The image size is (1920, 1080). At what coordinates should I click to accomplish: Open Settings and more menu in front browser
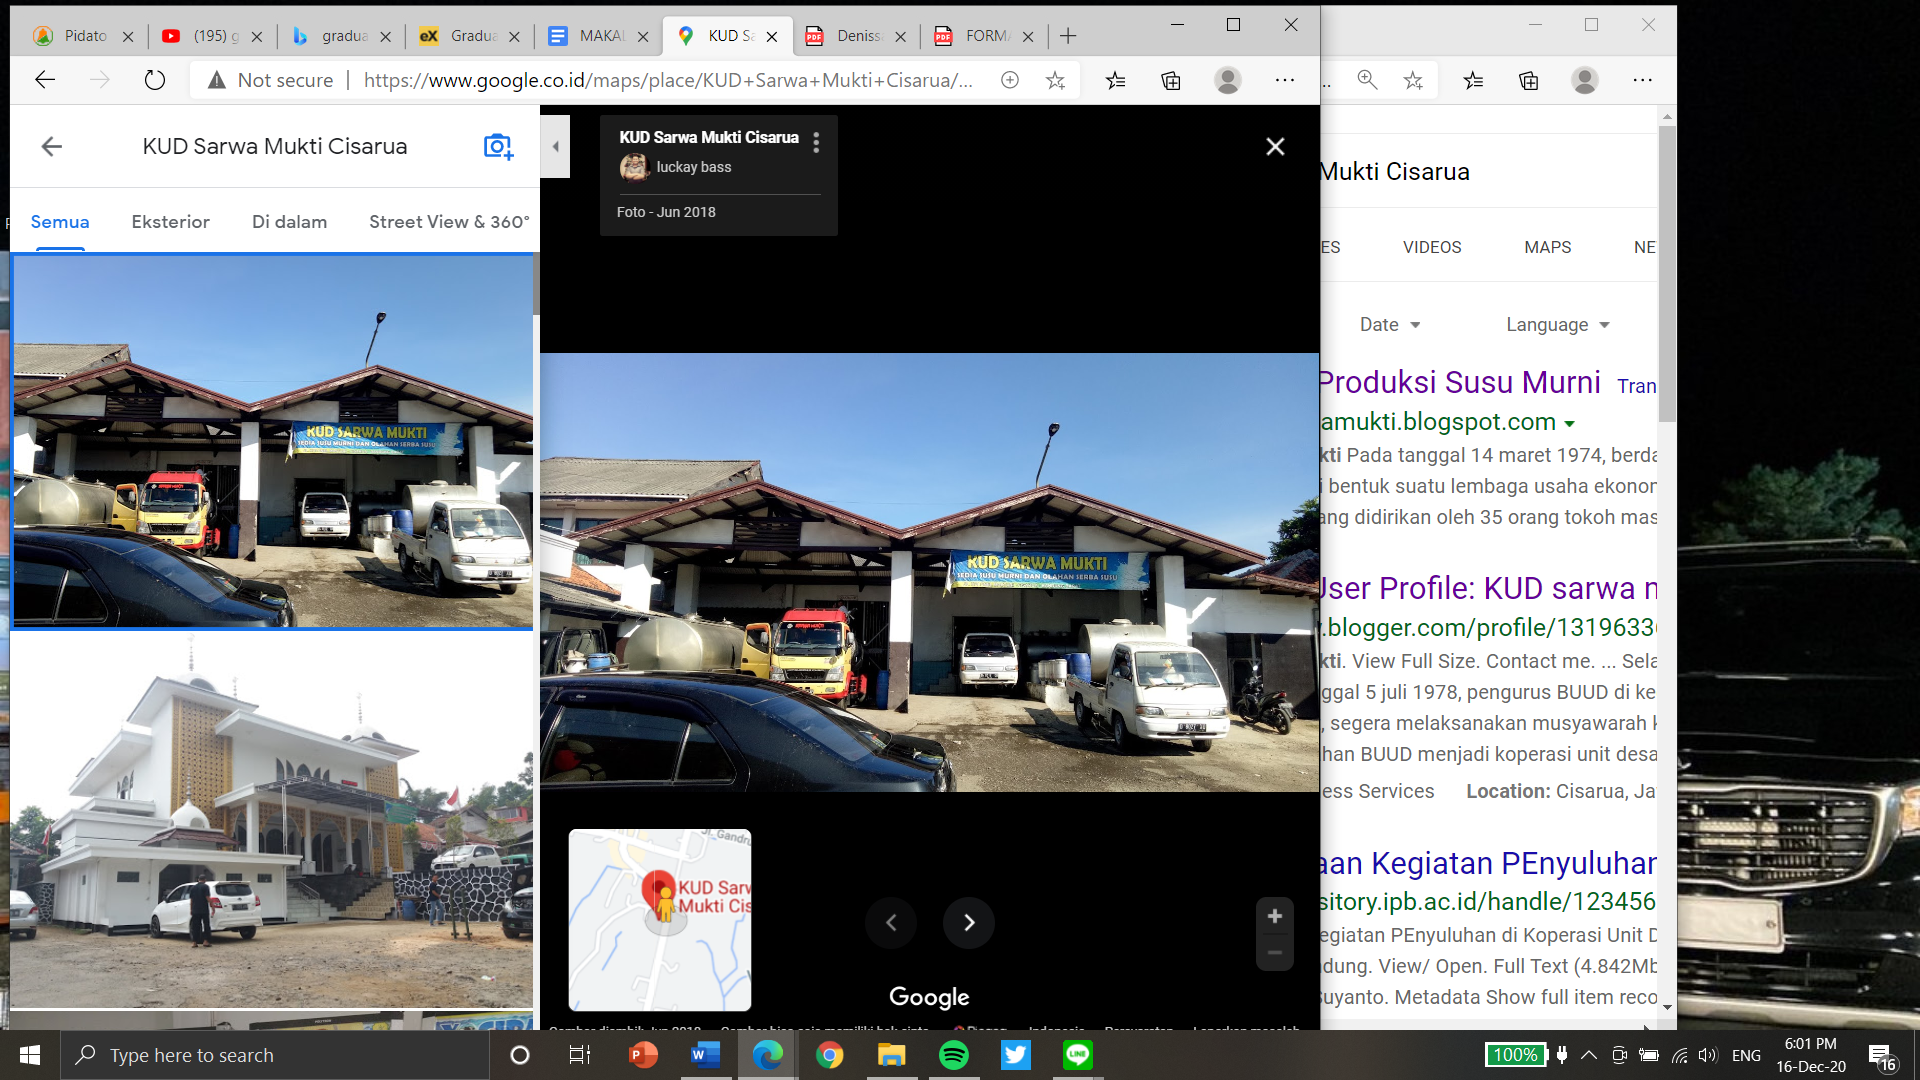point(1285,80)
